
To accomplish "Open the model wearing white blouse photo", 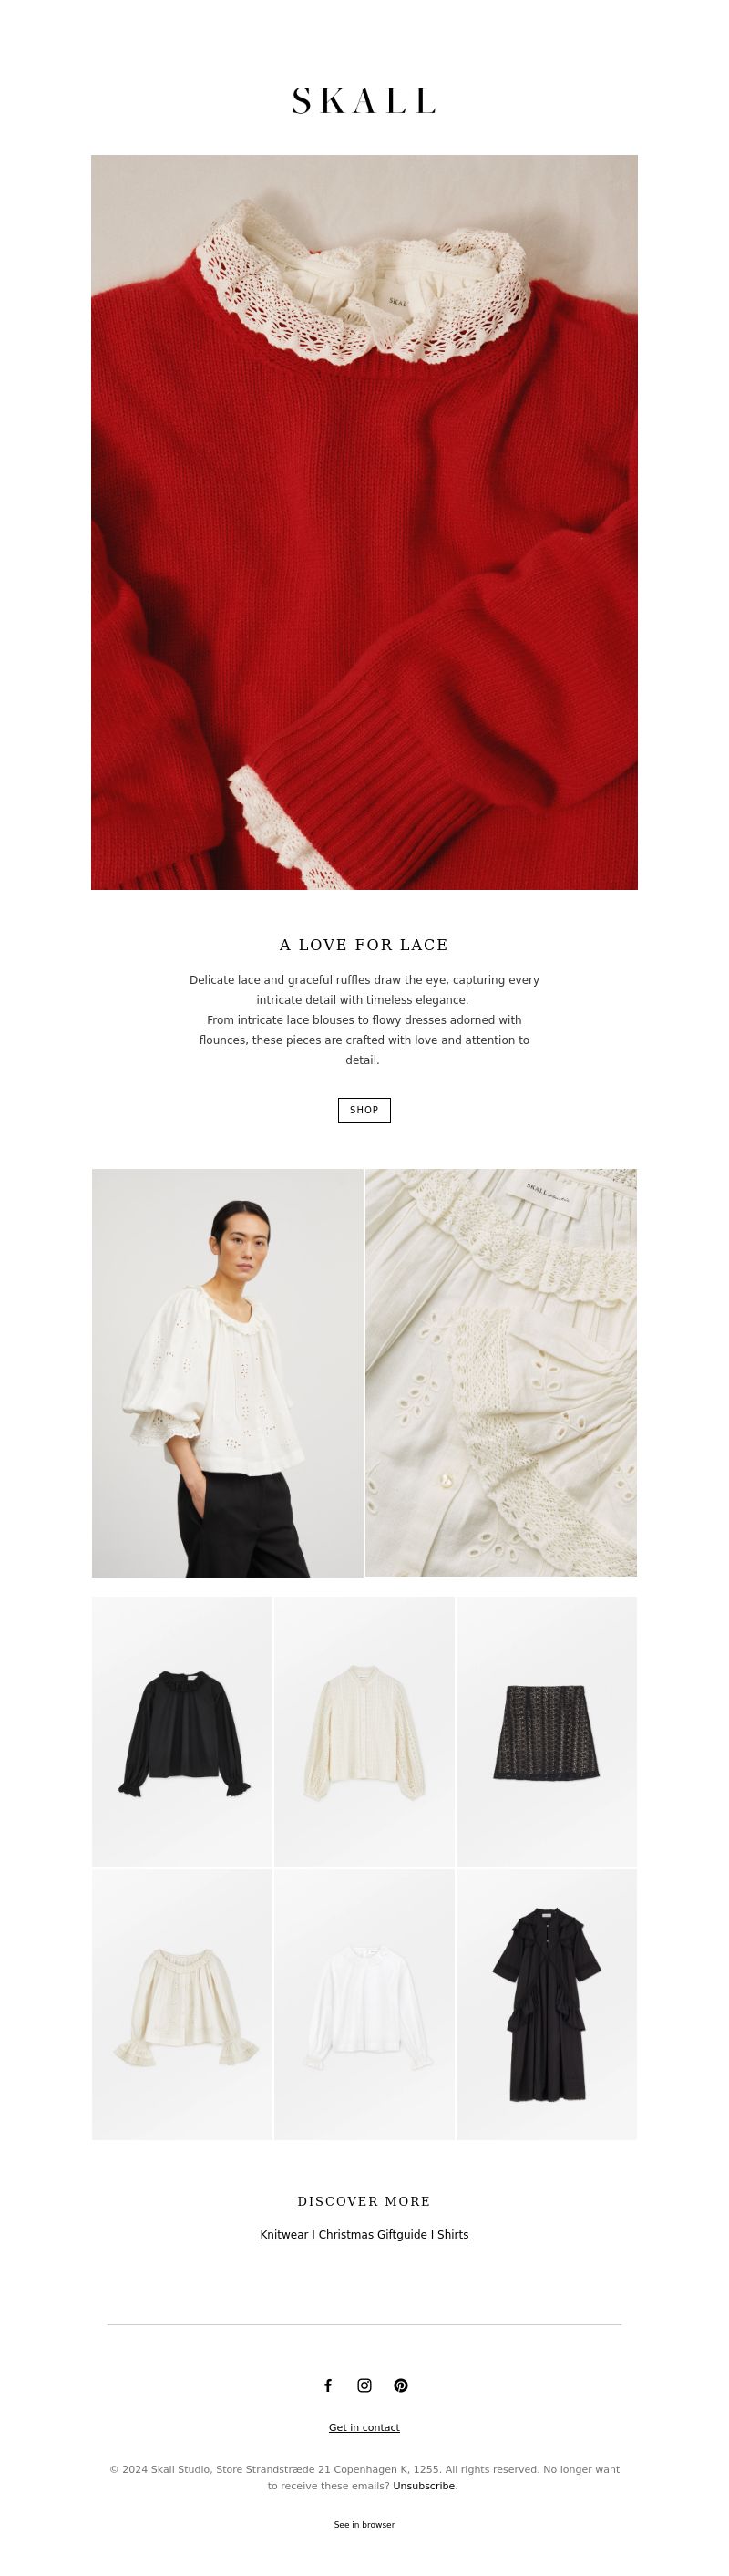I will 228,1373.
